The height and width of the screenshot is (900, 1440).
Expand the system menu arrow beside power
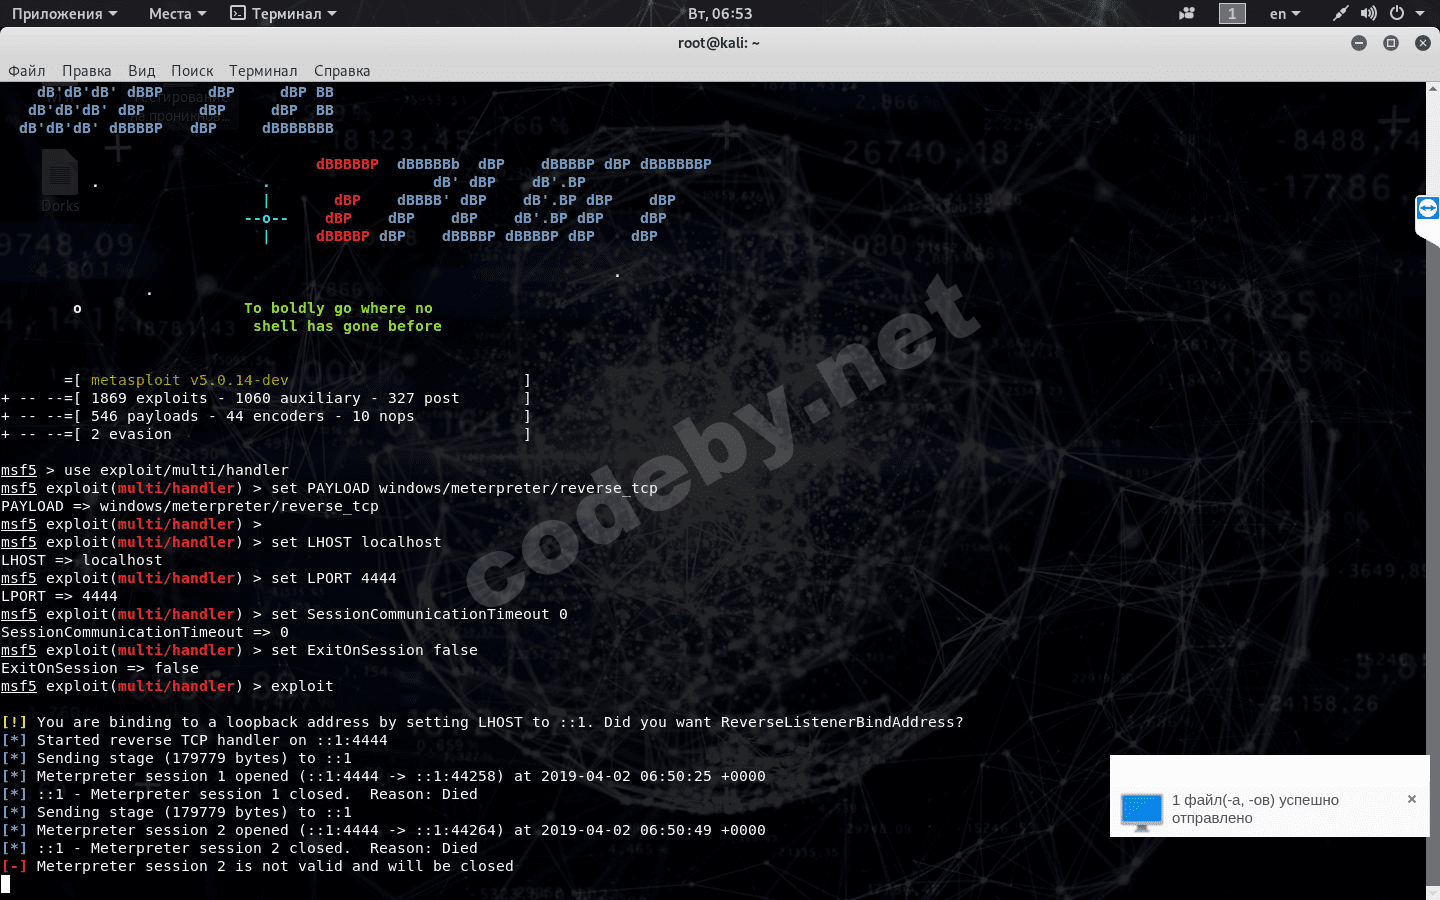(1421, 14)
